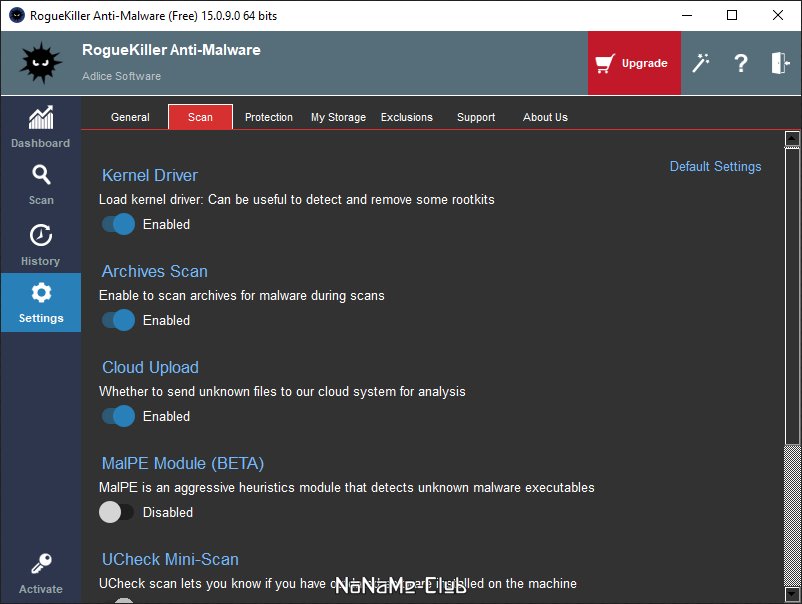The height and width of the screenshot is (604, 802).
Task: Click the RogueKiller Anti-Malware header title
Action: click(x=171, y=50)
